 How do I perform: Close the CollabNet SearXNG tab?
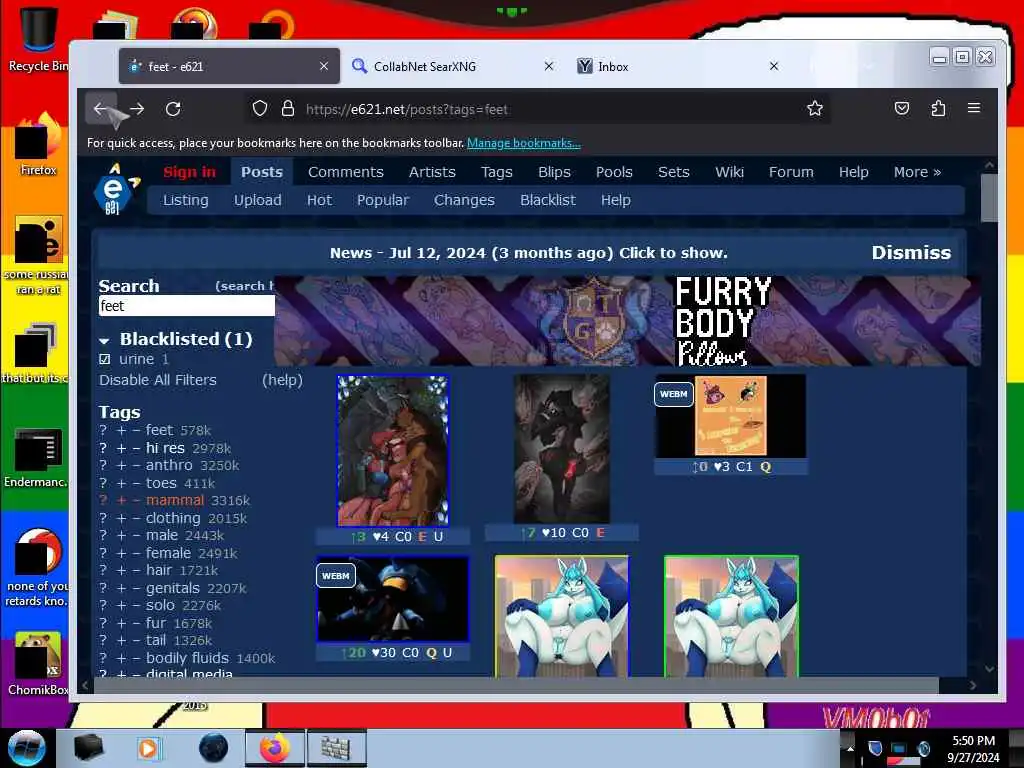[549, 66]
